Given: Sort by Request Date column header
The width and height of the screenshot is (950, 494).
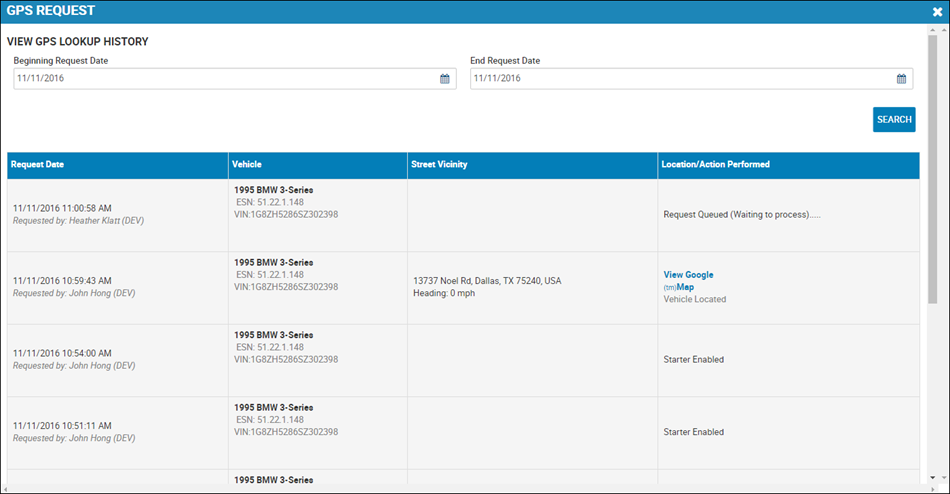Looking at the screenshot, I should pos(118,165).
